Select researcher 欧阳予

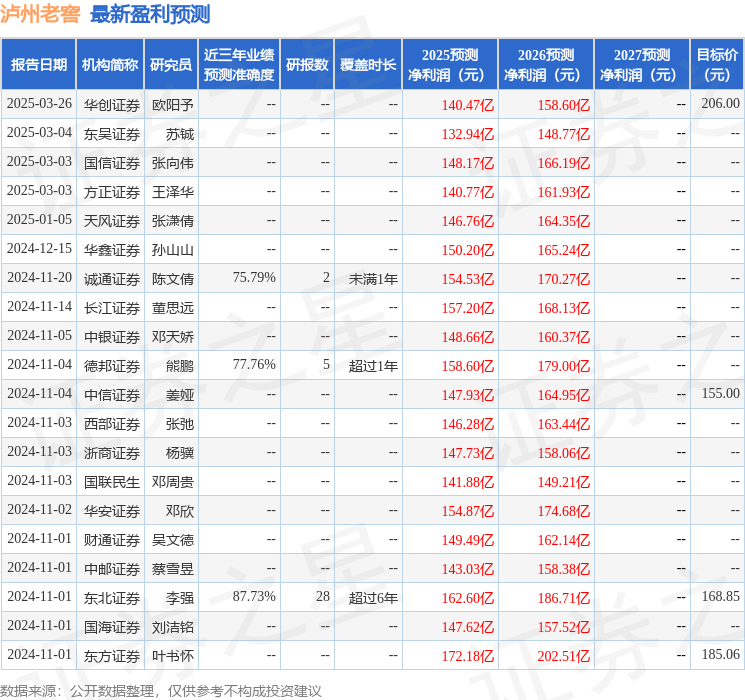pyautogui.click(x=172, y=105)
